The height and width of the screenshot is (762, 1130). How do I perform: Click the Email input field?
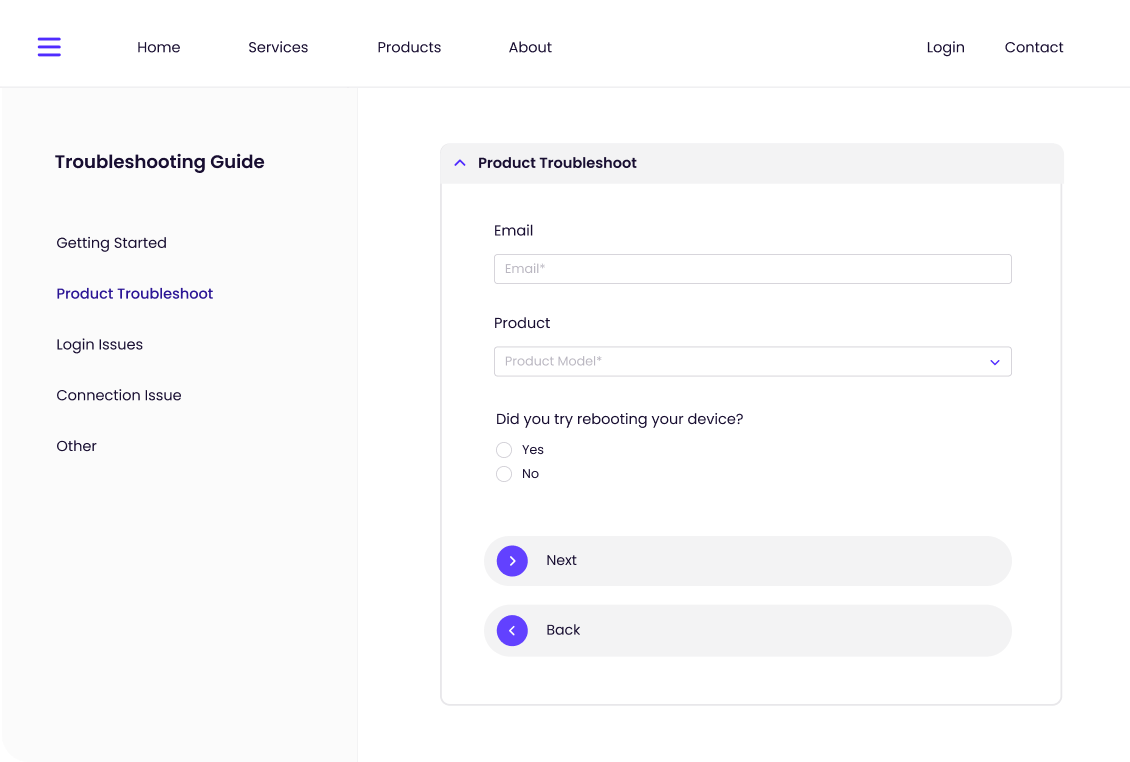(x=752, y=269)
